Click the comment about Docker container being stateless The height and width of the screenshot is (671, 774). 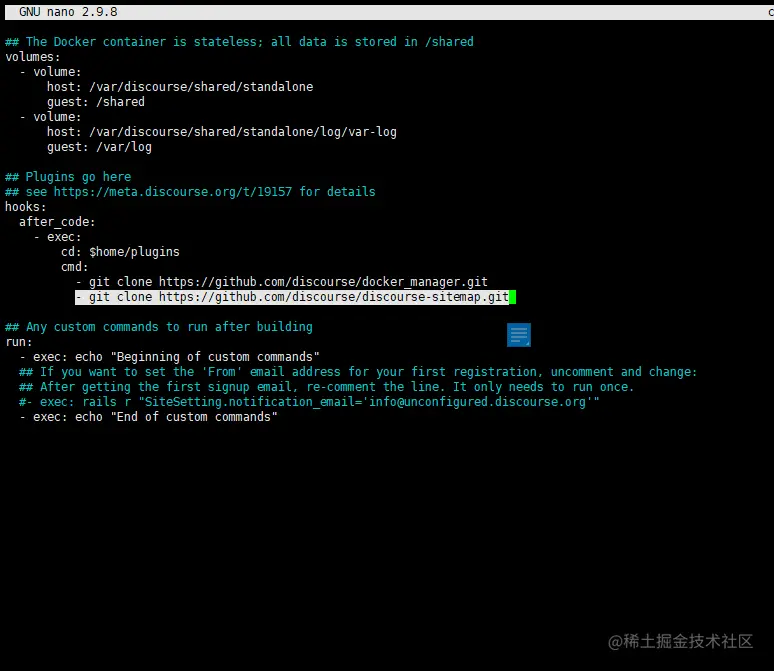pos(239,41)
